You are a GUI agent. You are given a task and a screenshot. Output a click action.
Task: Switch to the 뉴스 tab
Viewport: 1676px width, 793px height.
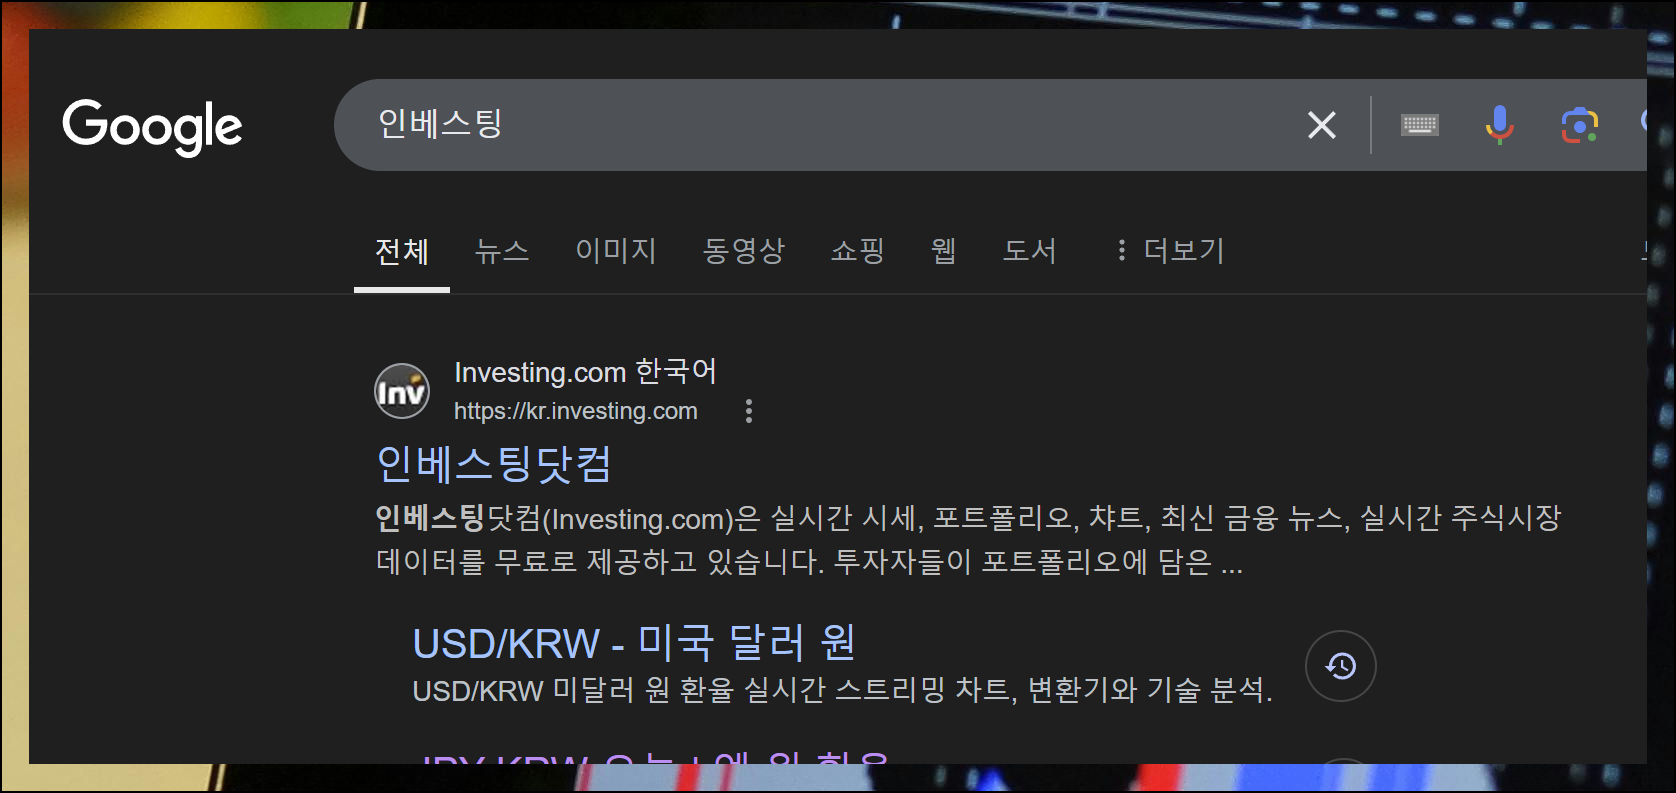[x=502, y=251]
